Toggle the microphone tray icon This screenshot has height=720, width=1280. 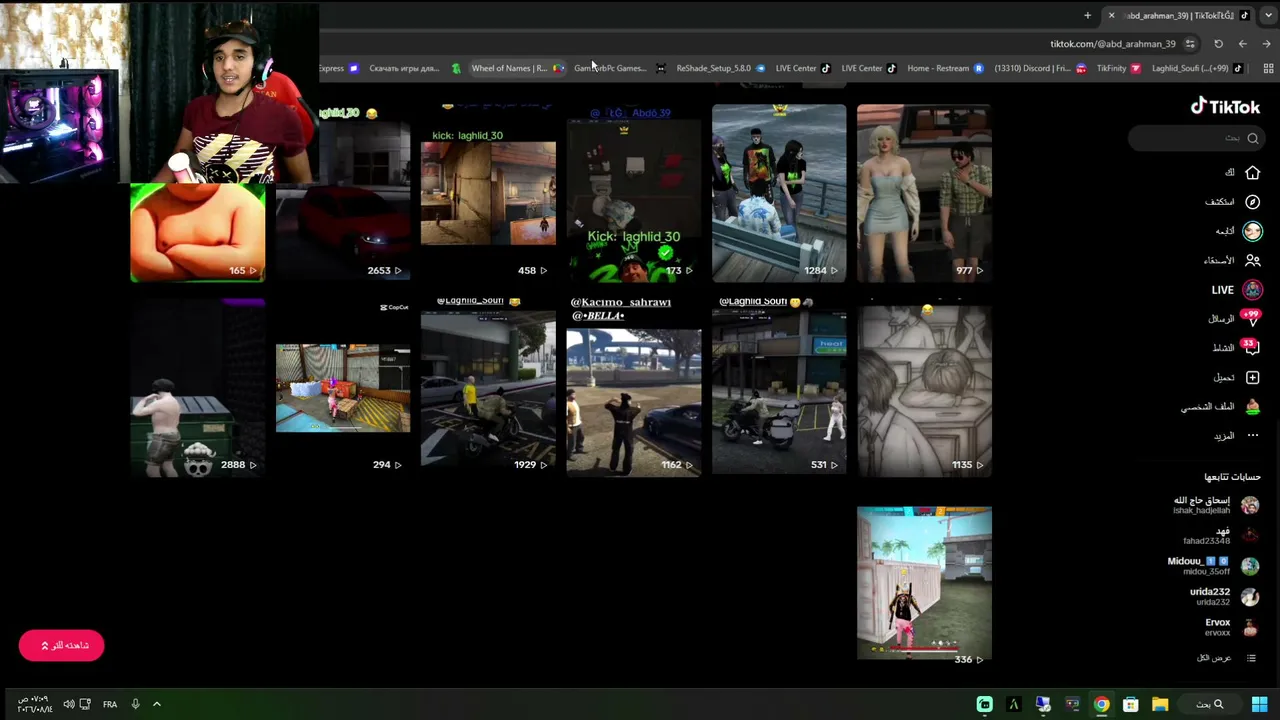click(135, 704)
